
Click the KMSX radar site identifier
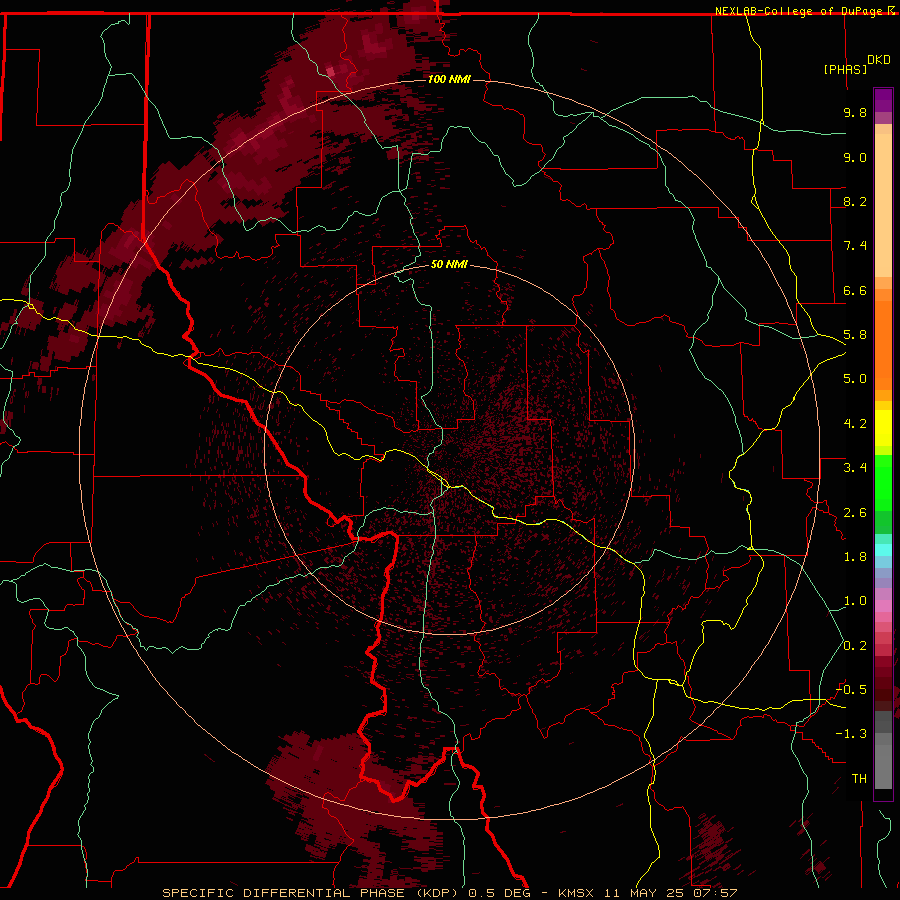[576, 893]
